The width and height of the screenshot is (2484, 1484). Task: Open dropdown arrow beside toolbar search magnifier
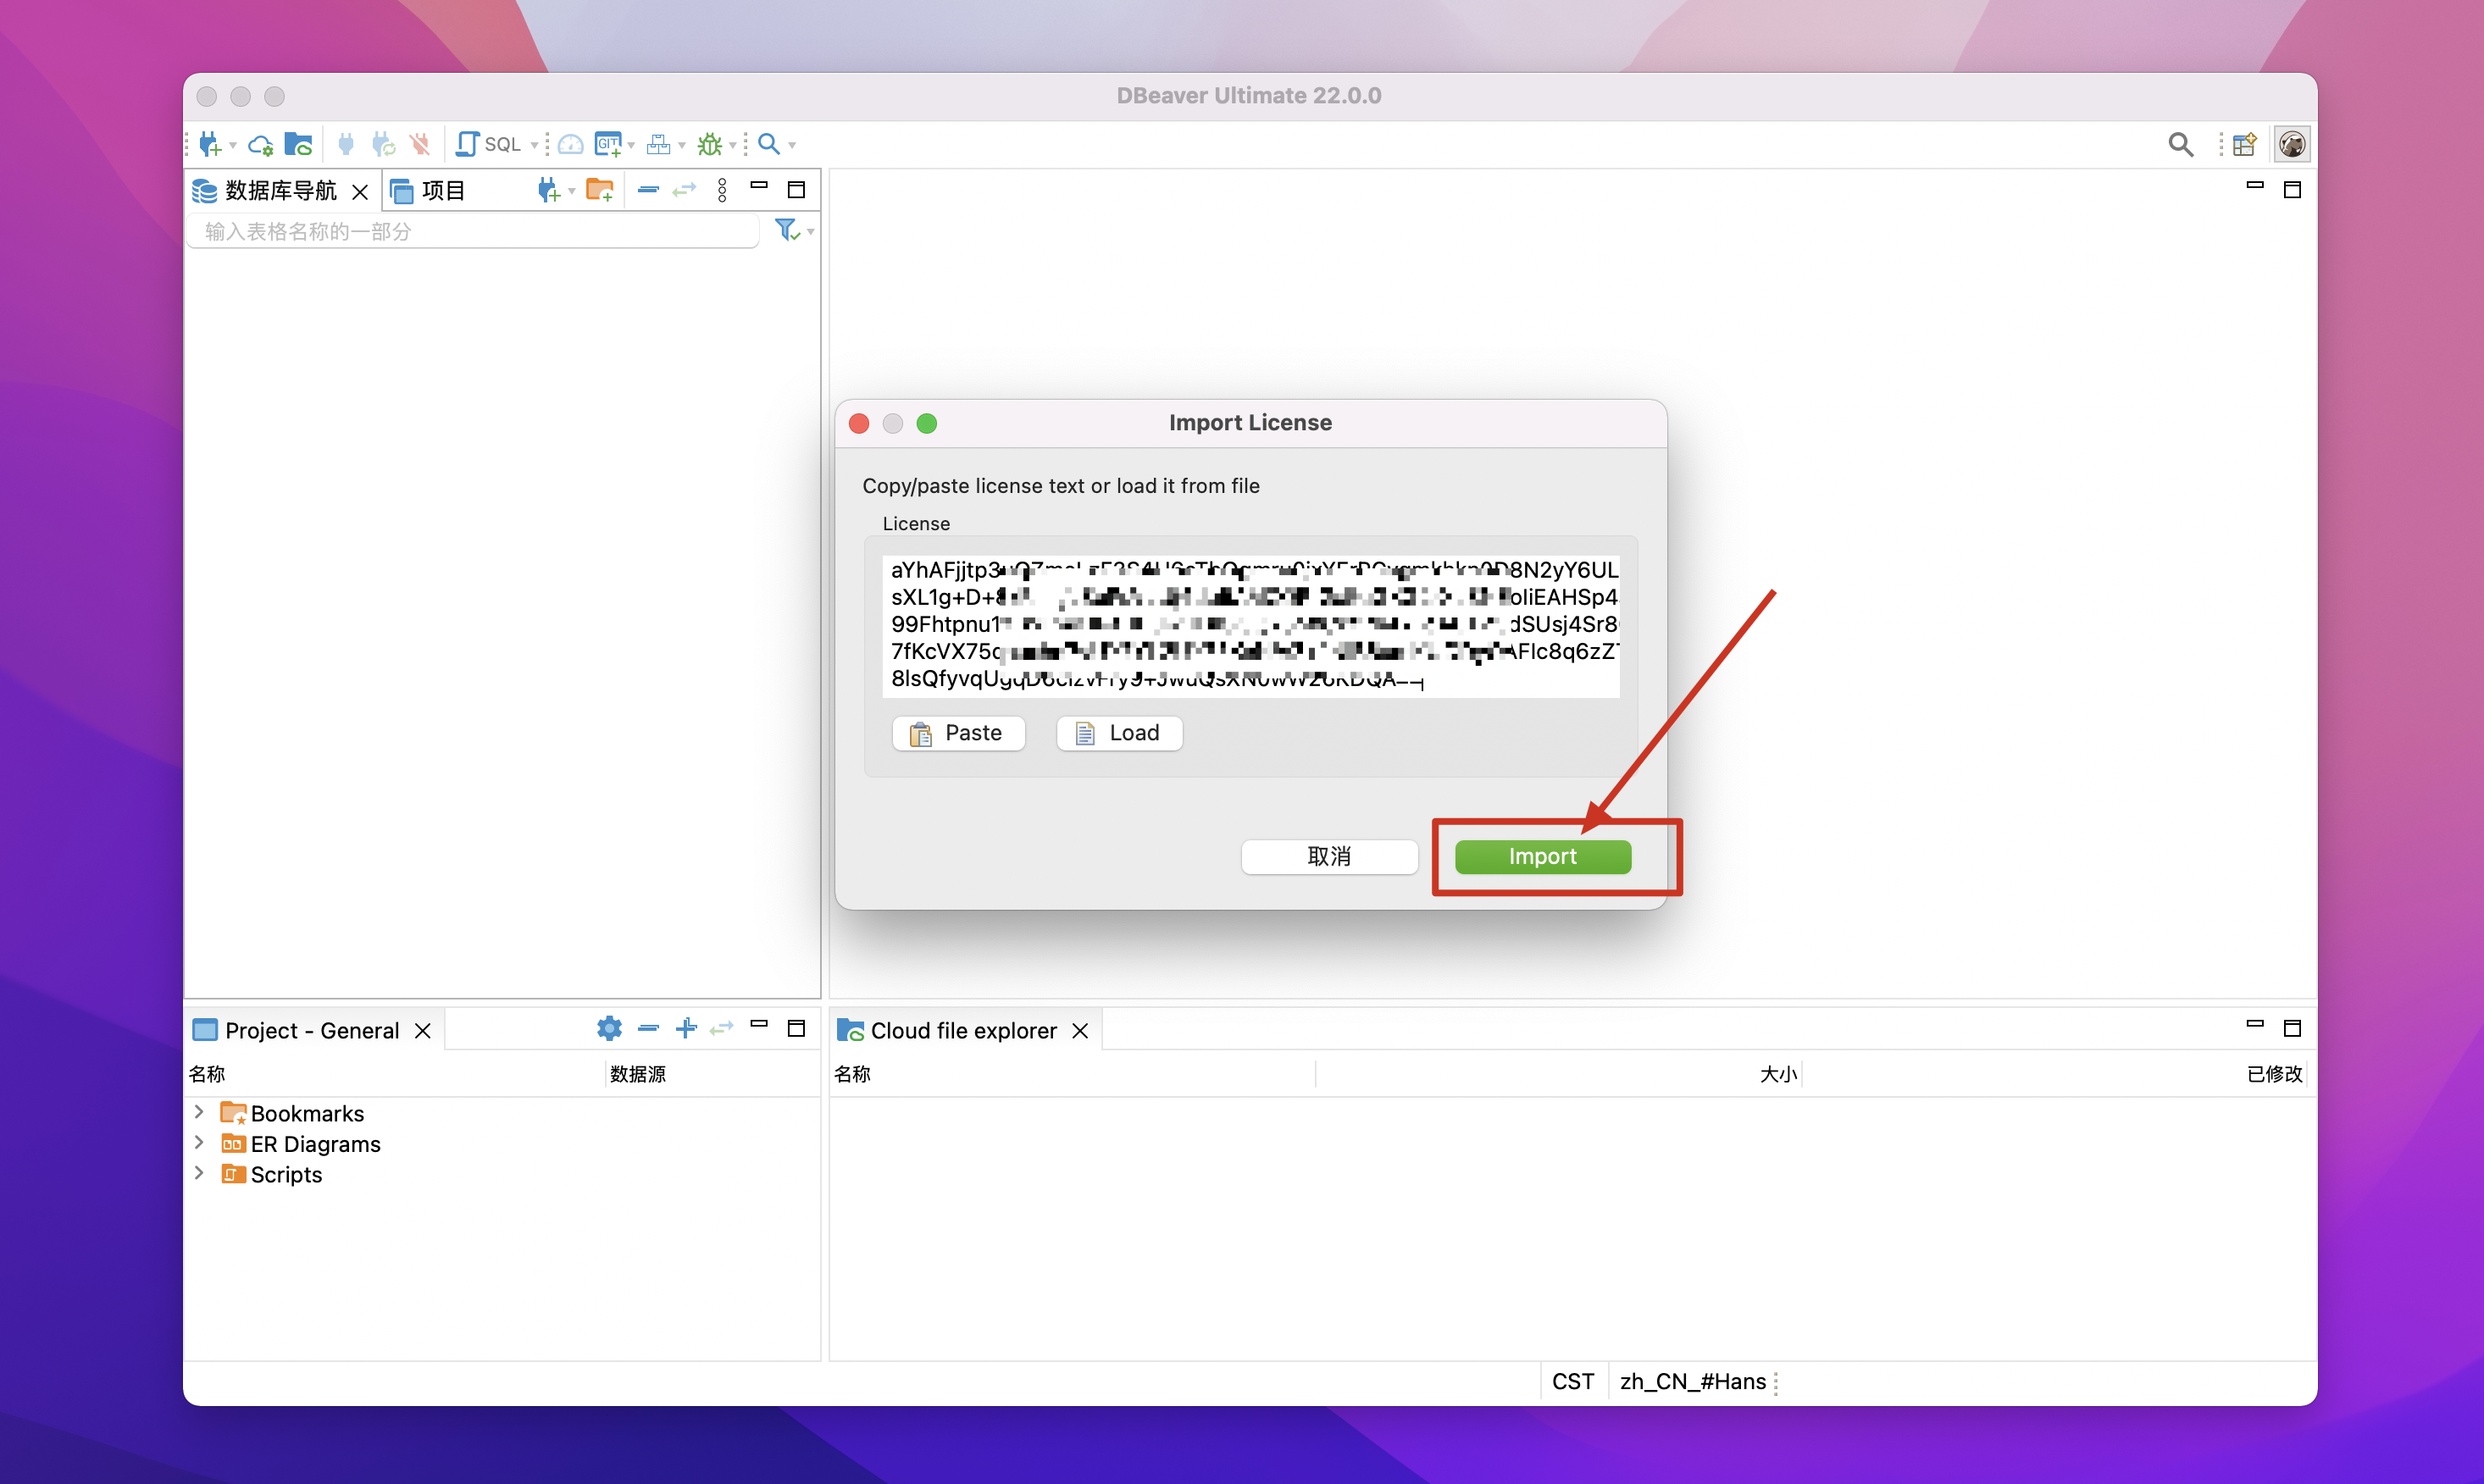[792, 146]
